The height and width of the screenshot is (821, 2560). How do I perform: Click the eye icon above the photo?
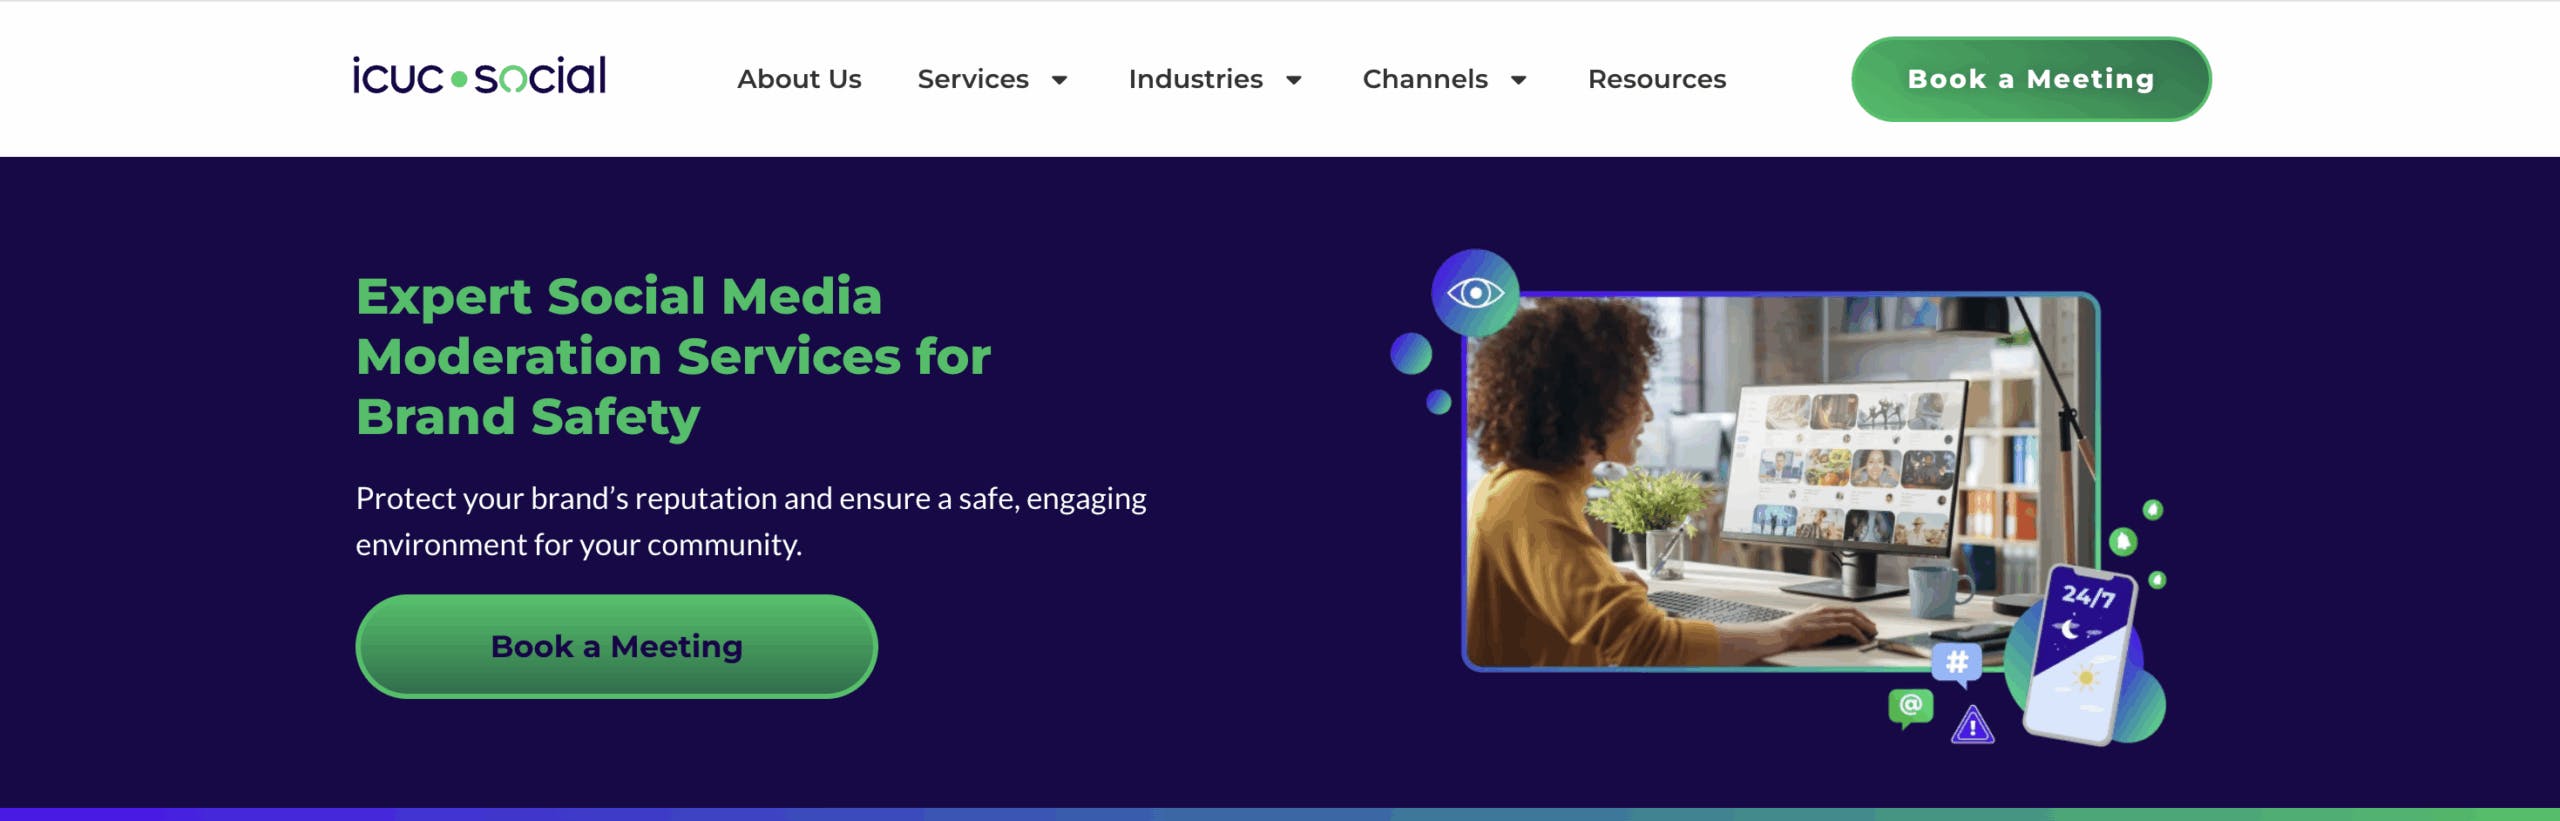1475,293
